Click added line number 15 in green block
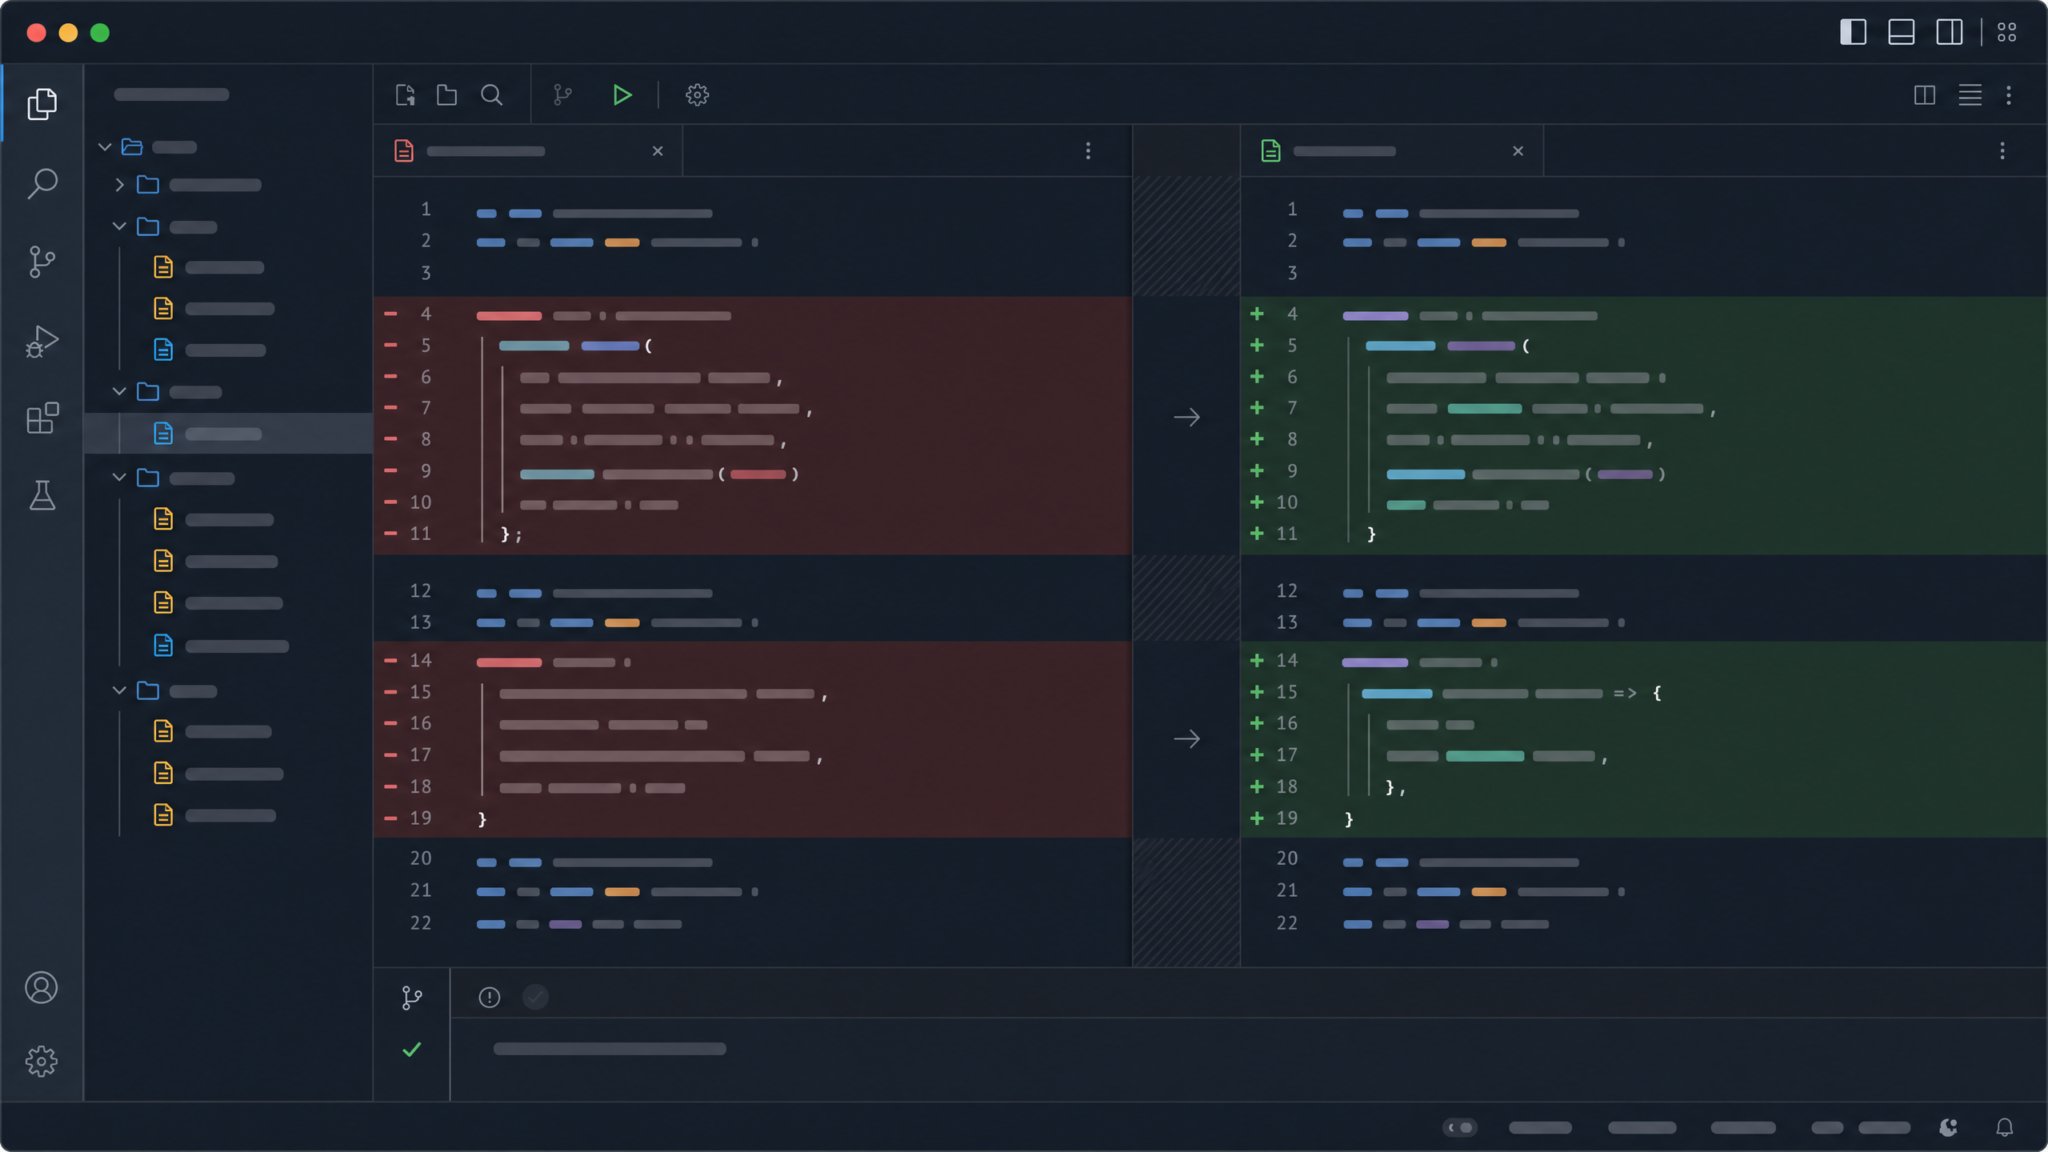Viewport: 2048px width, 1152px height. [x=1287, y=692]
